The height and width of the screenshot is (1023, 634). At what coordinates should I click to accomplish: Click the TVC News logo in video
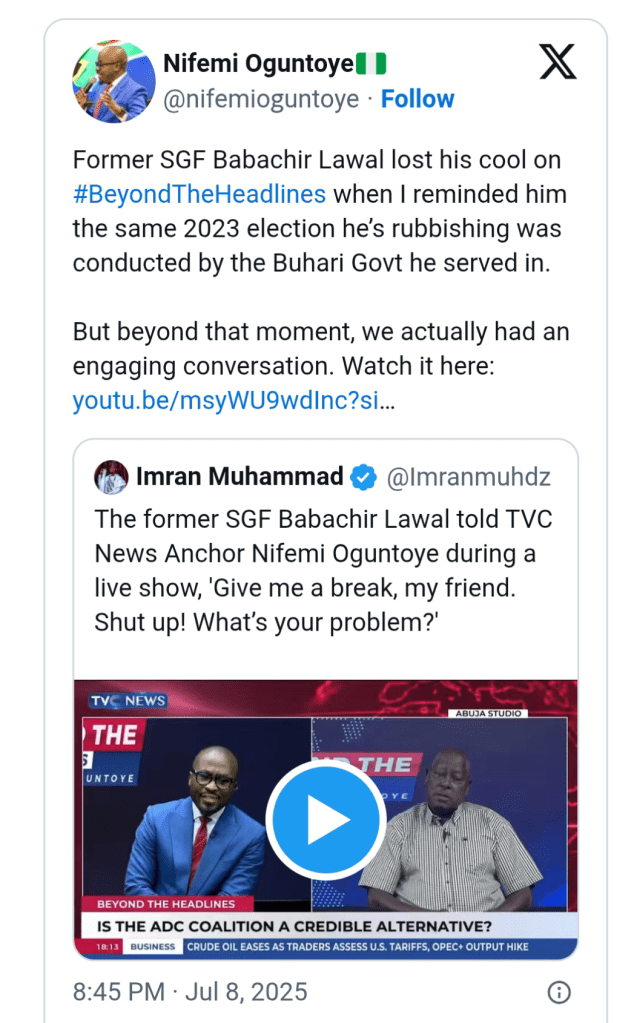pos(127,701)
